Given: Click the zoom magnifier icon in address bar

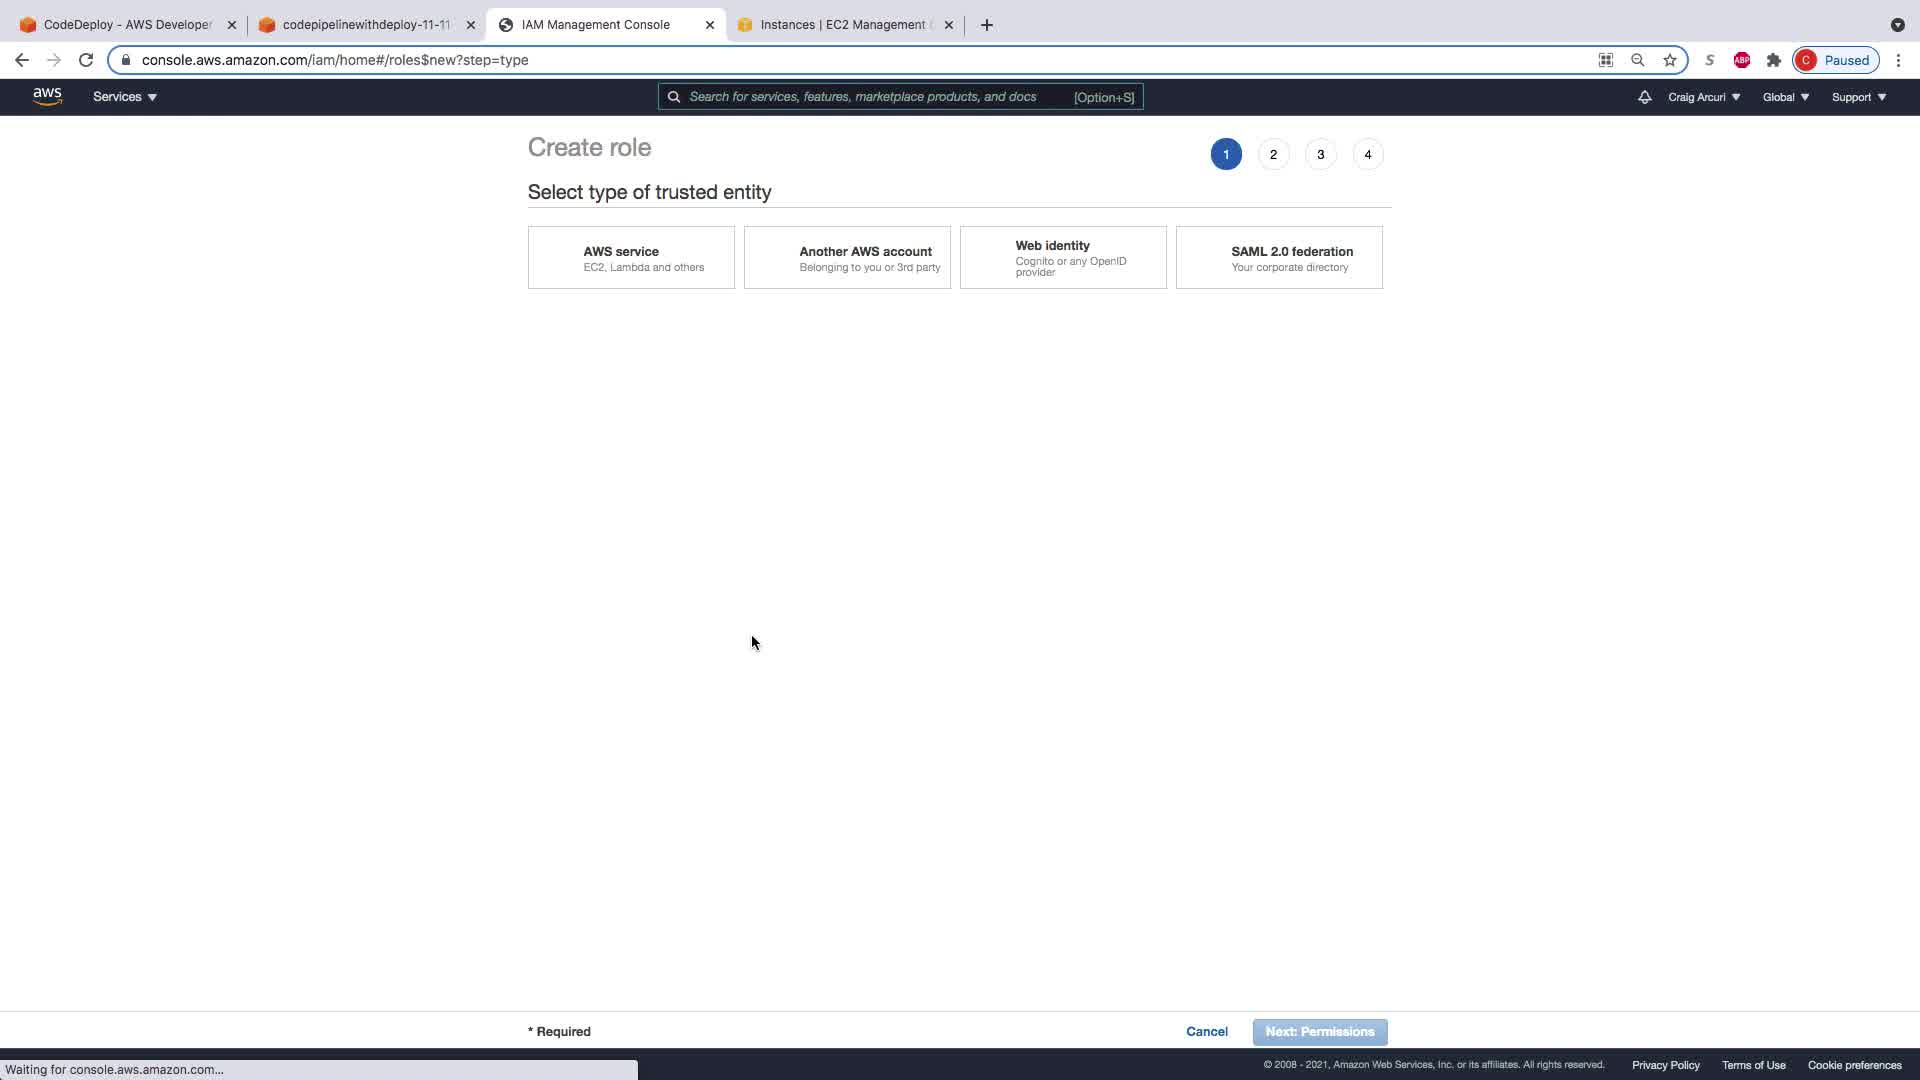Looking at the screenshot, I should pos(1638,60).
